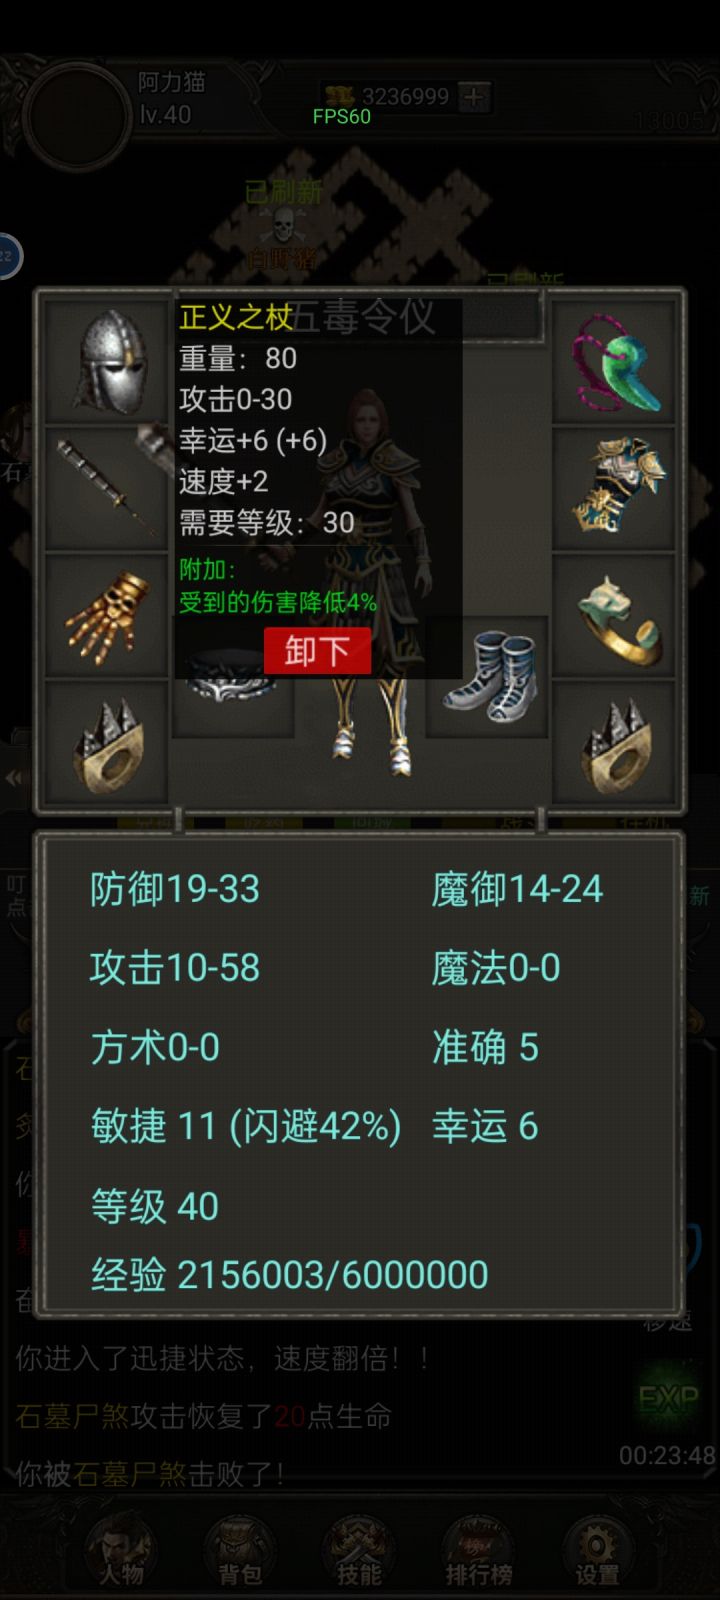720x1600 pixels.
Task: Select the striped boots equipment slot
Action: tap(488, 676)
